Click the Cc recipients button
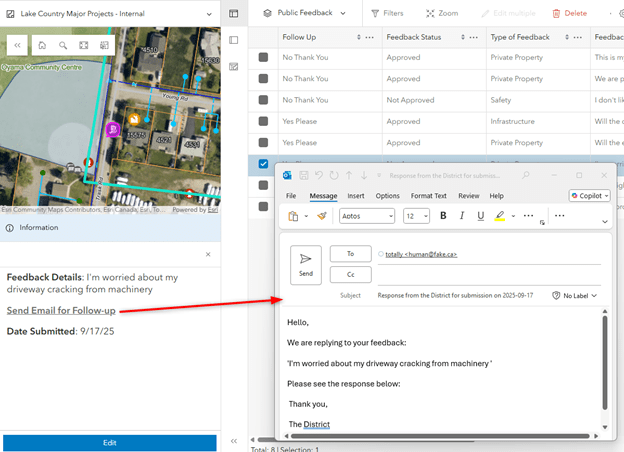Viewport: 624px width, 452px height. click(x=351, y=275)
